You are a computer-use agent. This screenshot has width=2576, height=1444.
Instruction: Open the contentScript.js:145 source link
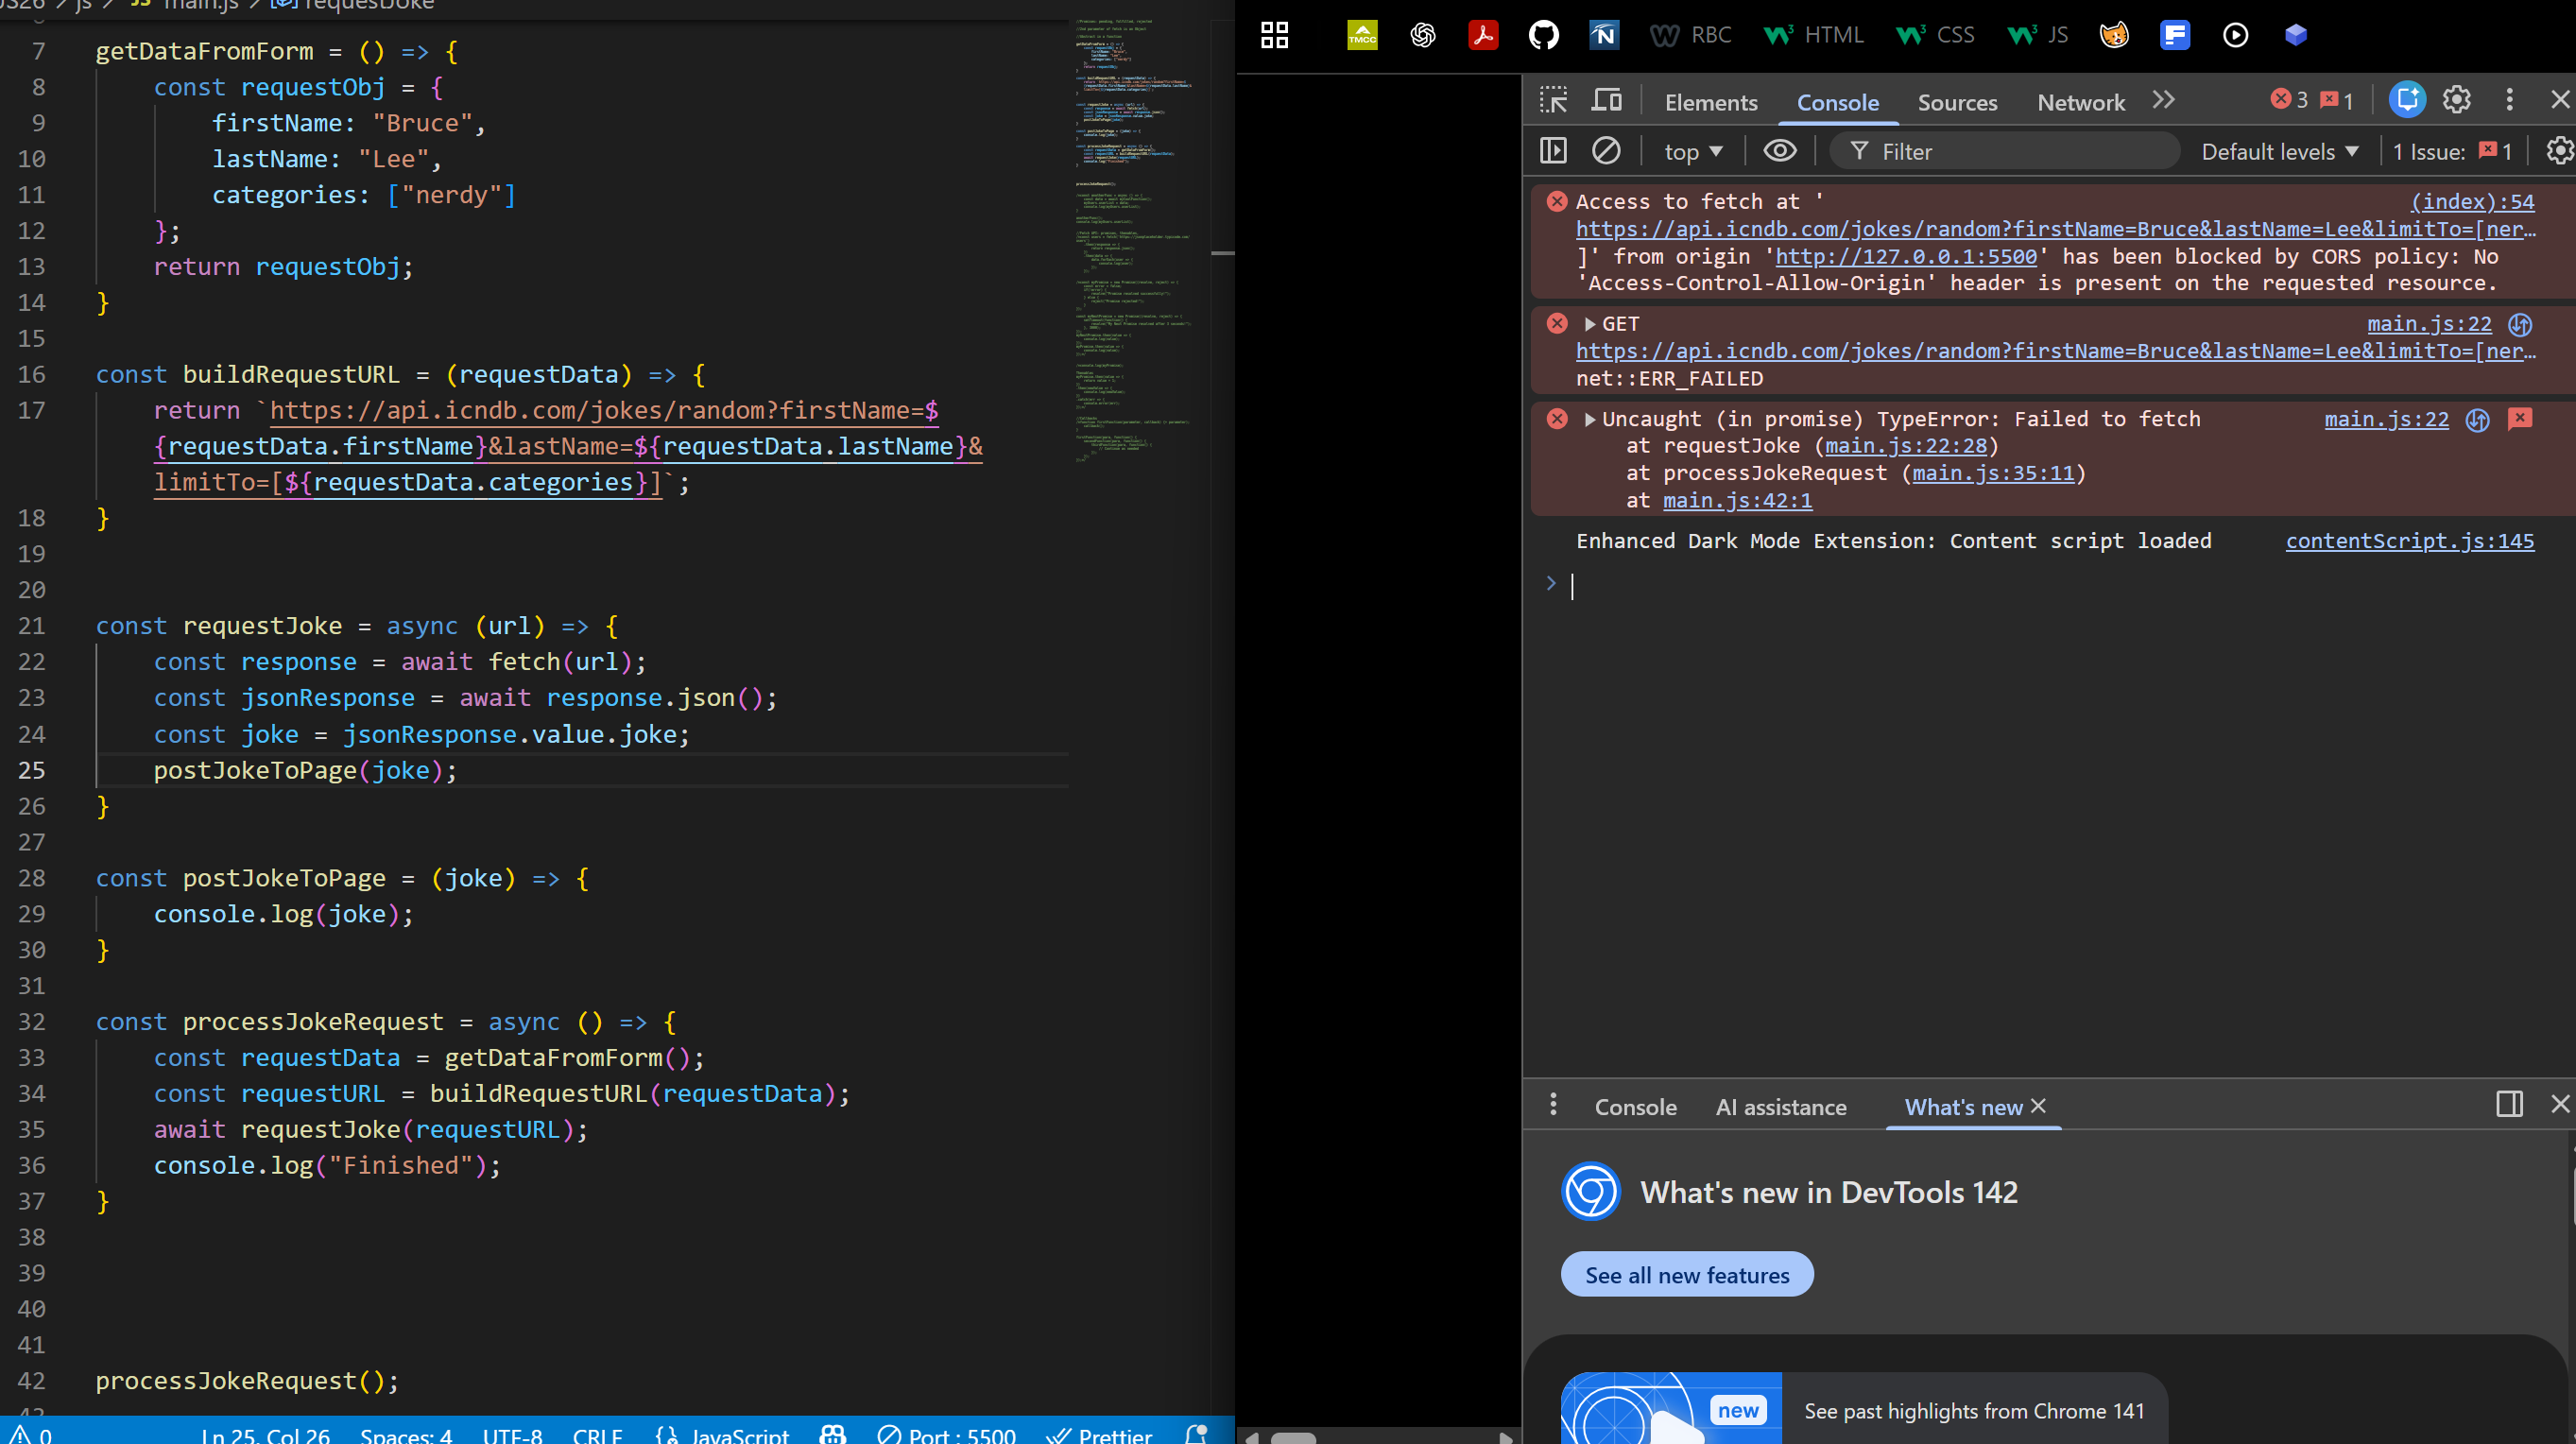(x=2409, y=541)
